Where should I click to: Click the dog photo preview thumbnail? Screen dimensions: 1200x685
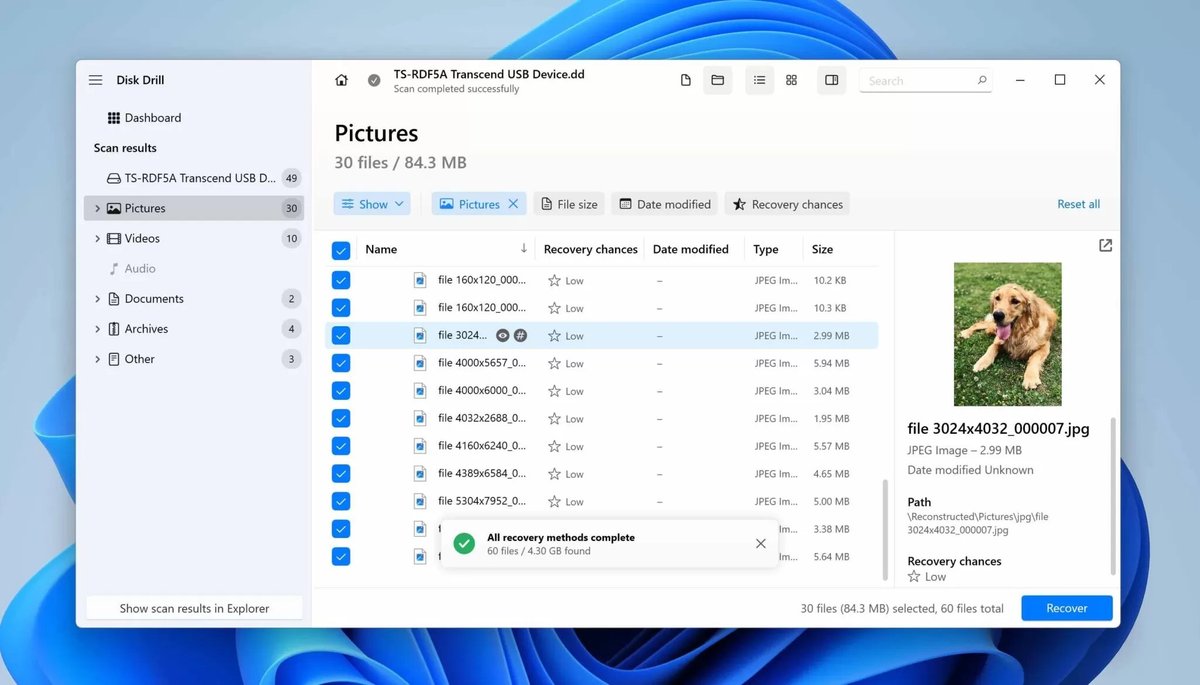tap(1007, 333)
